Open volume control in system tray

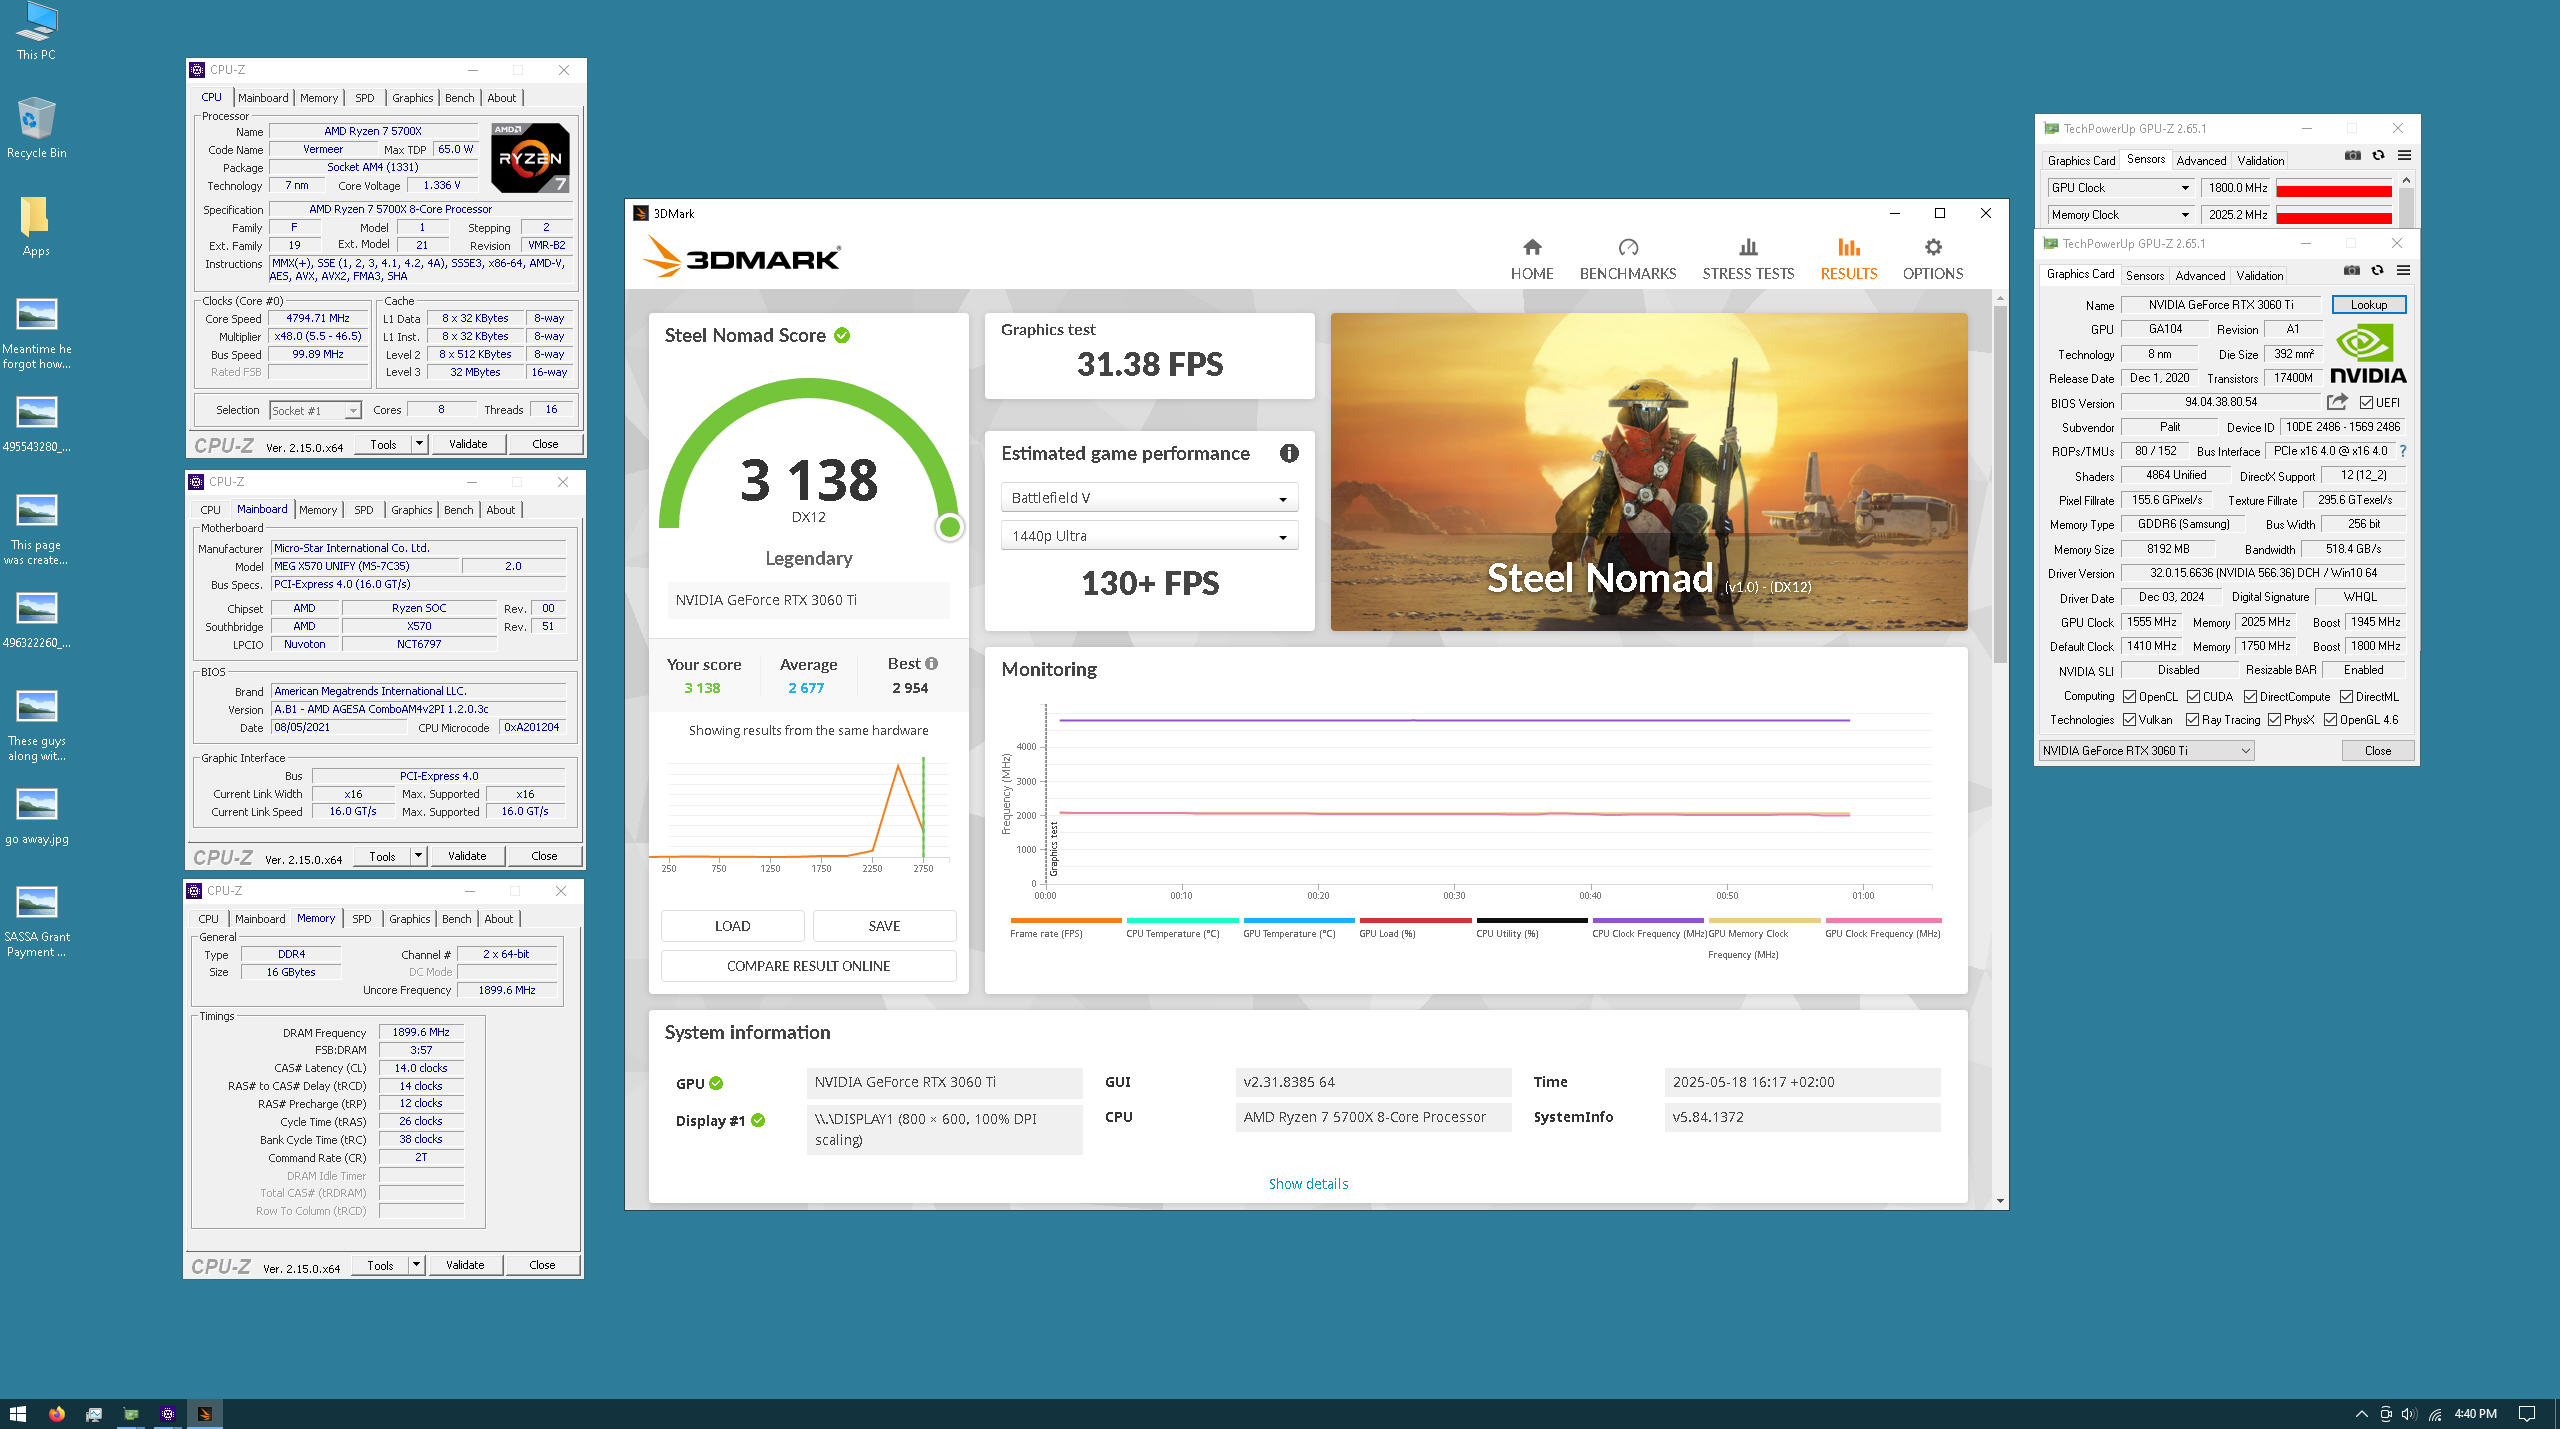(2408, 1413)
